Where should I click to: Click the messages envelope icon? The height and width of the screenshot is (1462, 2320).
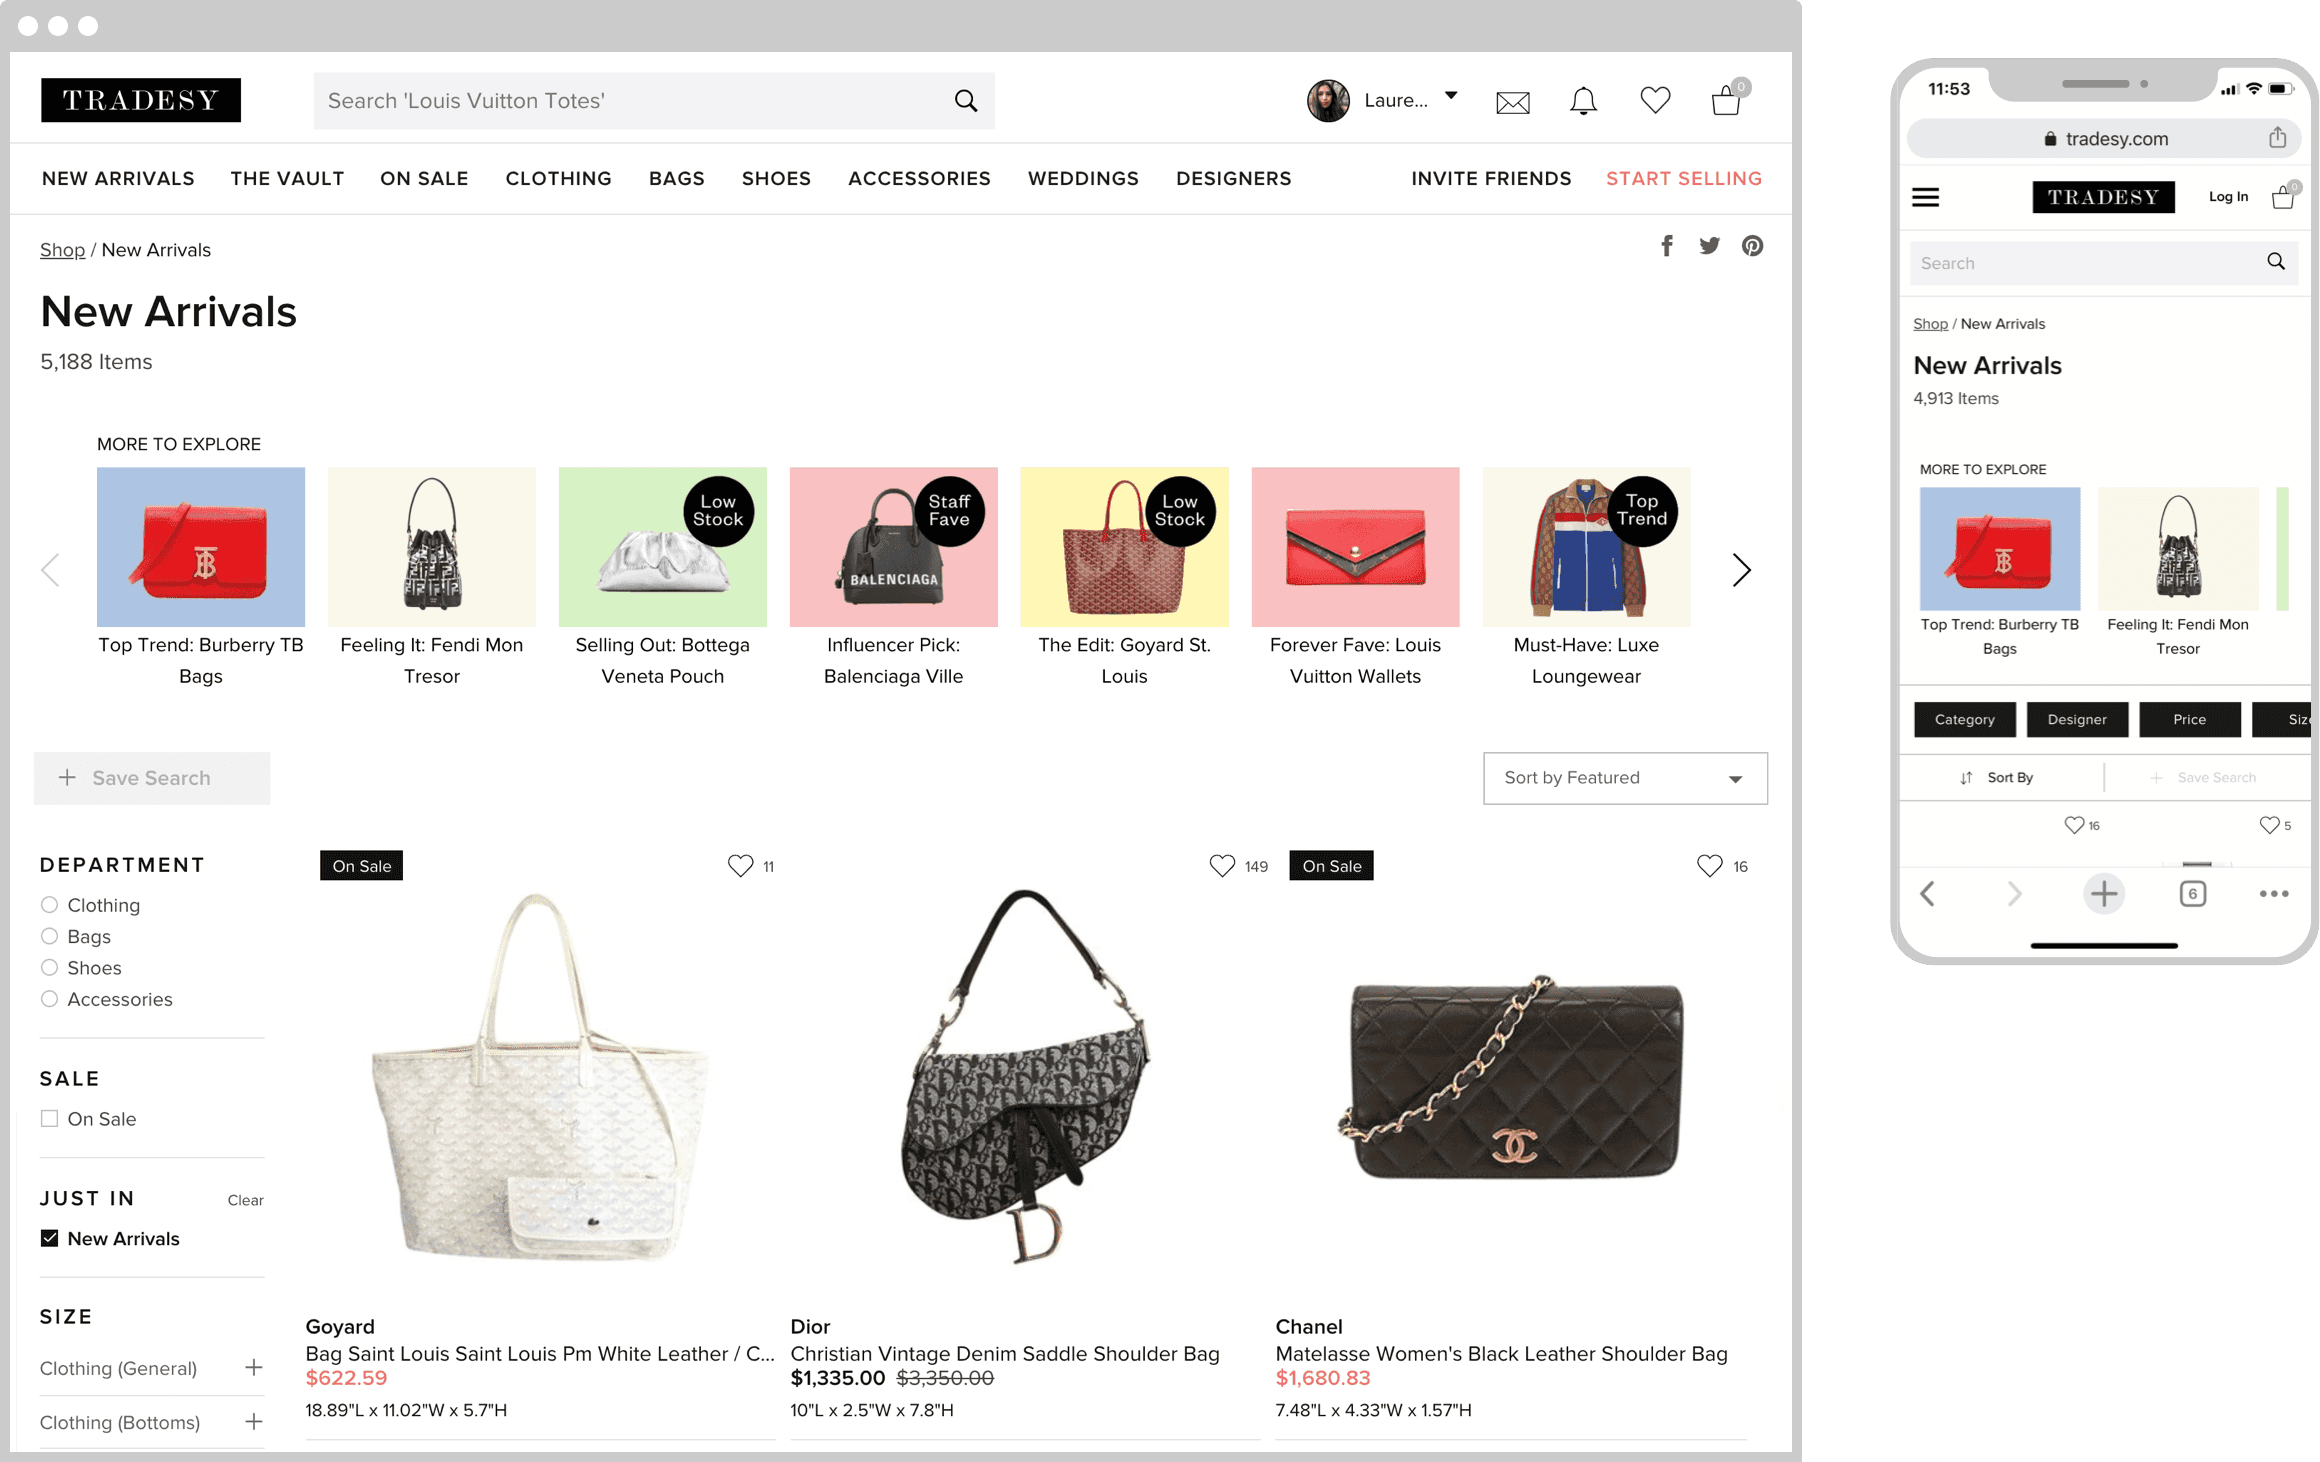[1512, 102]
